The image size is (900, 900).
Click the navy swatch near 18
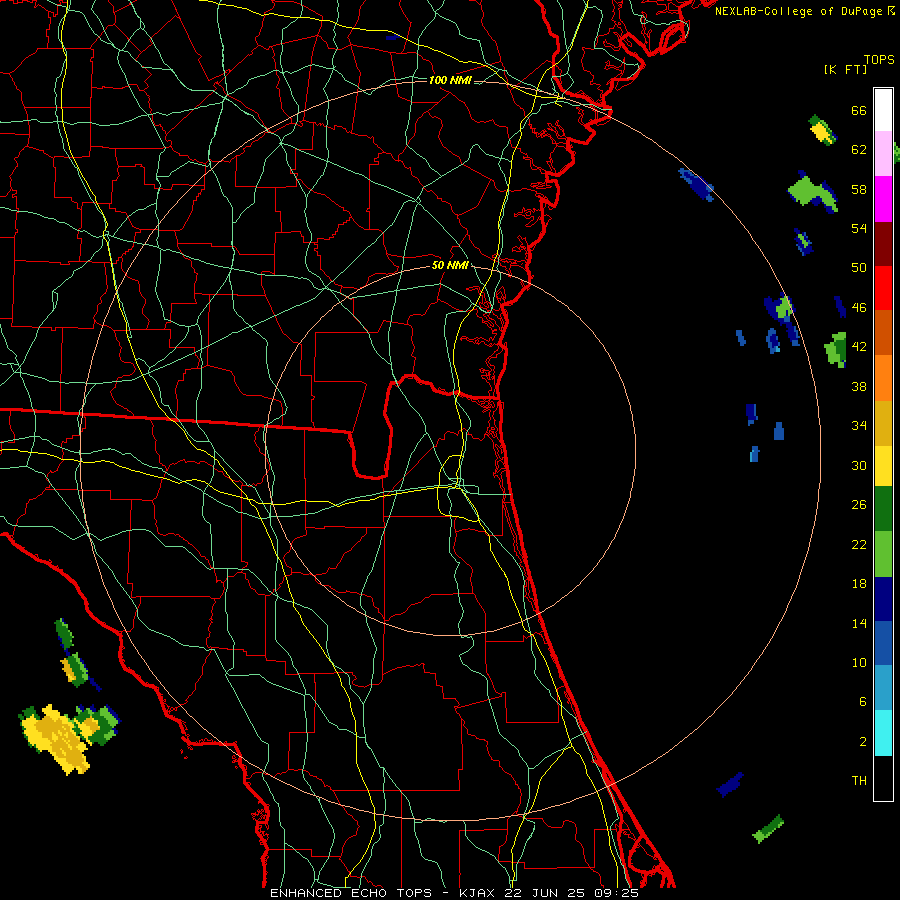(x=883, y=599)
